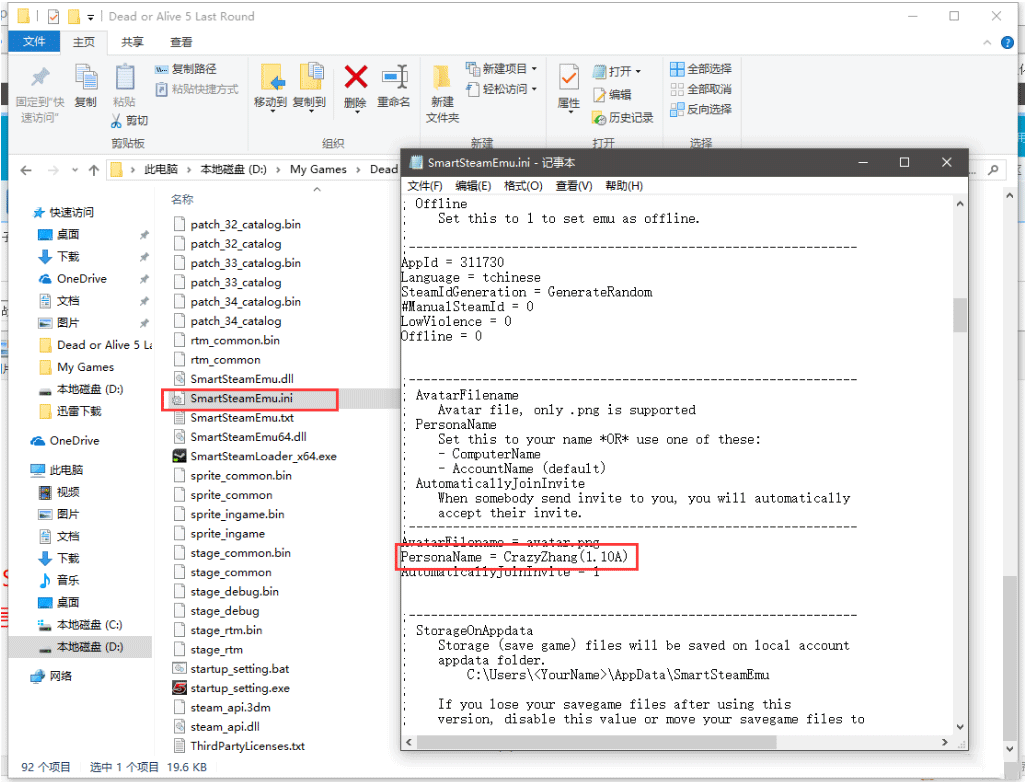Select file ThirdPartyLicenses.txt

coord(239,746)
